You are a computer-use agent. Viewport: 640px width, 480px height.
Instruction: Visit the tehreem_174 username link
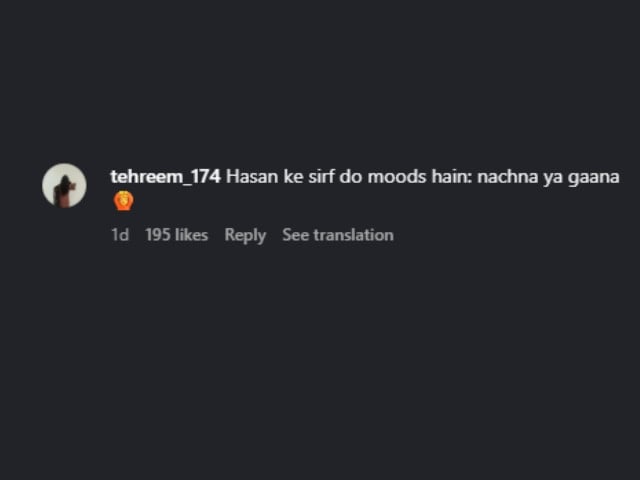(x=166, y=177)
